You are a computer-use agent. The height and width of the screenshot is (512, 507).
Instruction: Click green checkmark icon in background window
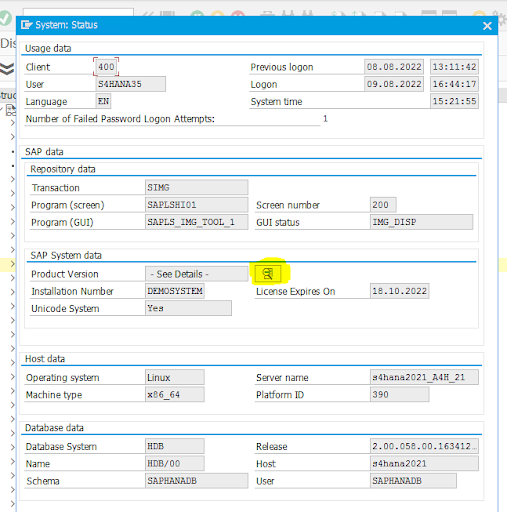tap(5, 18)
